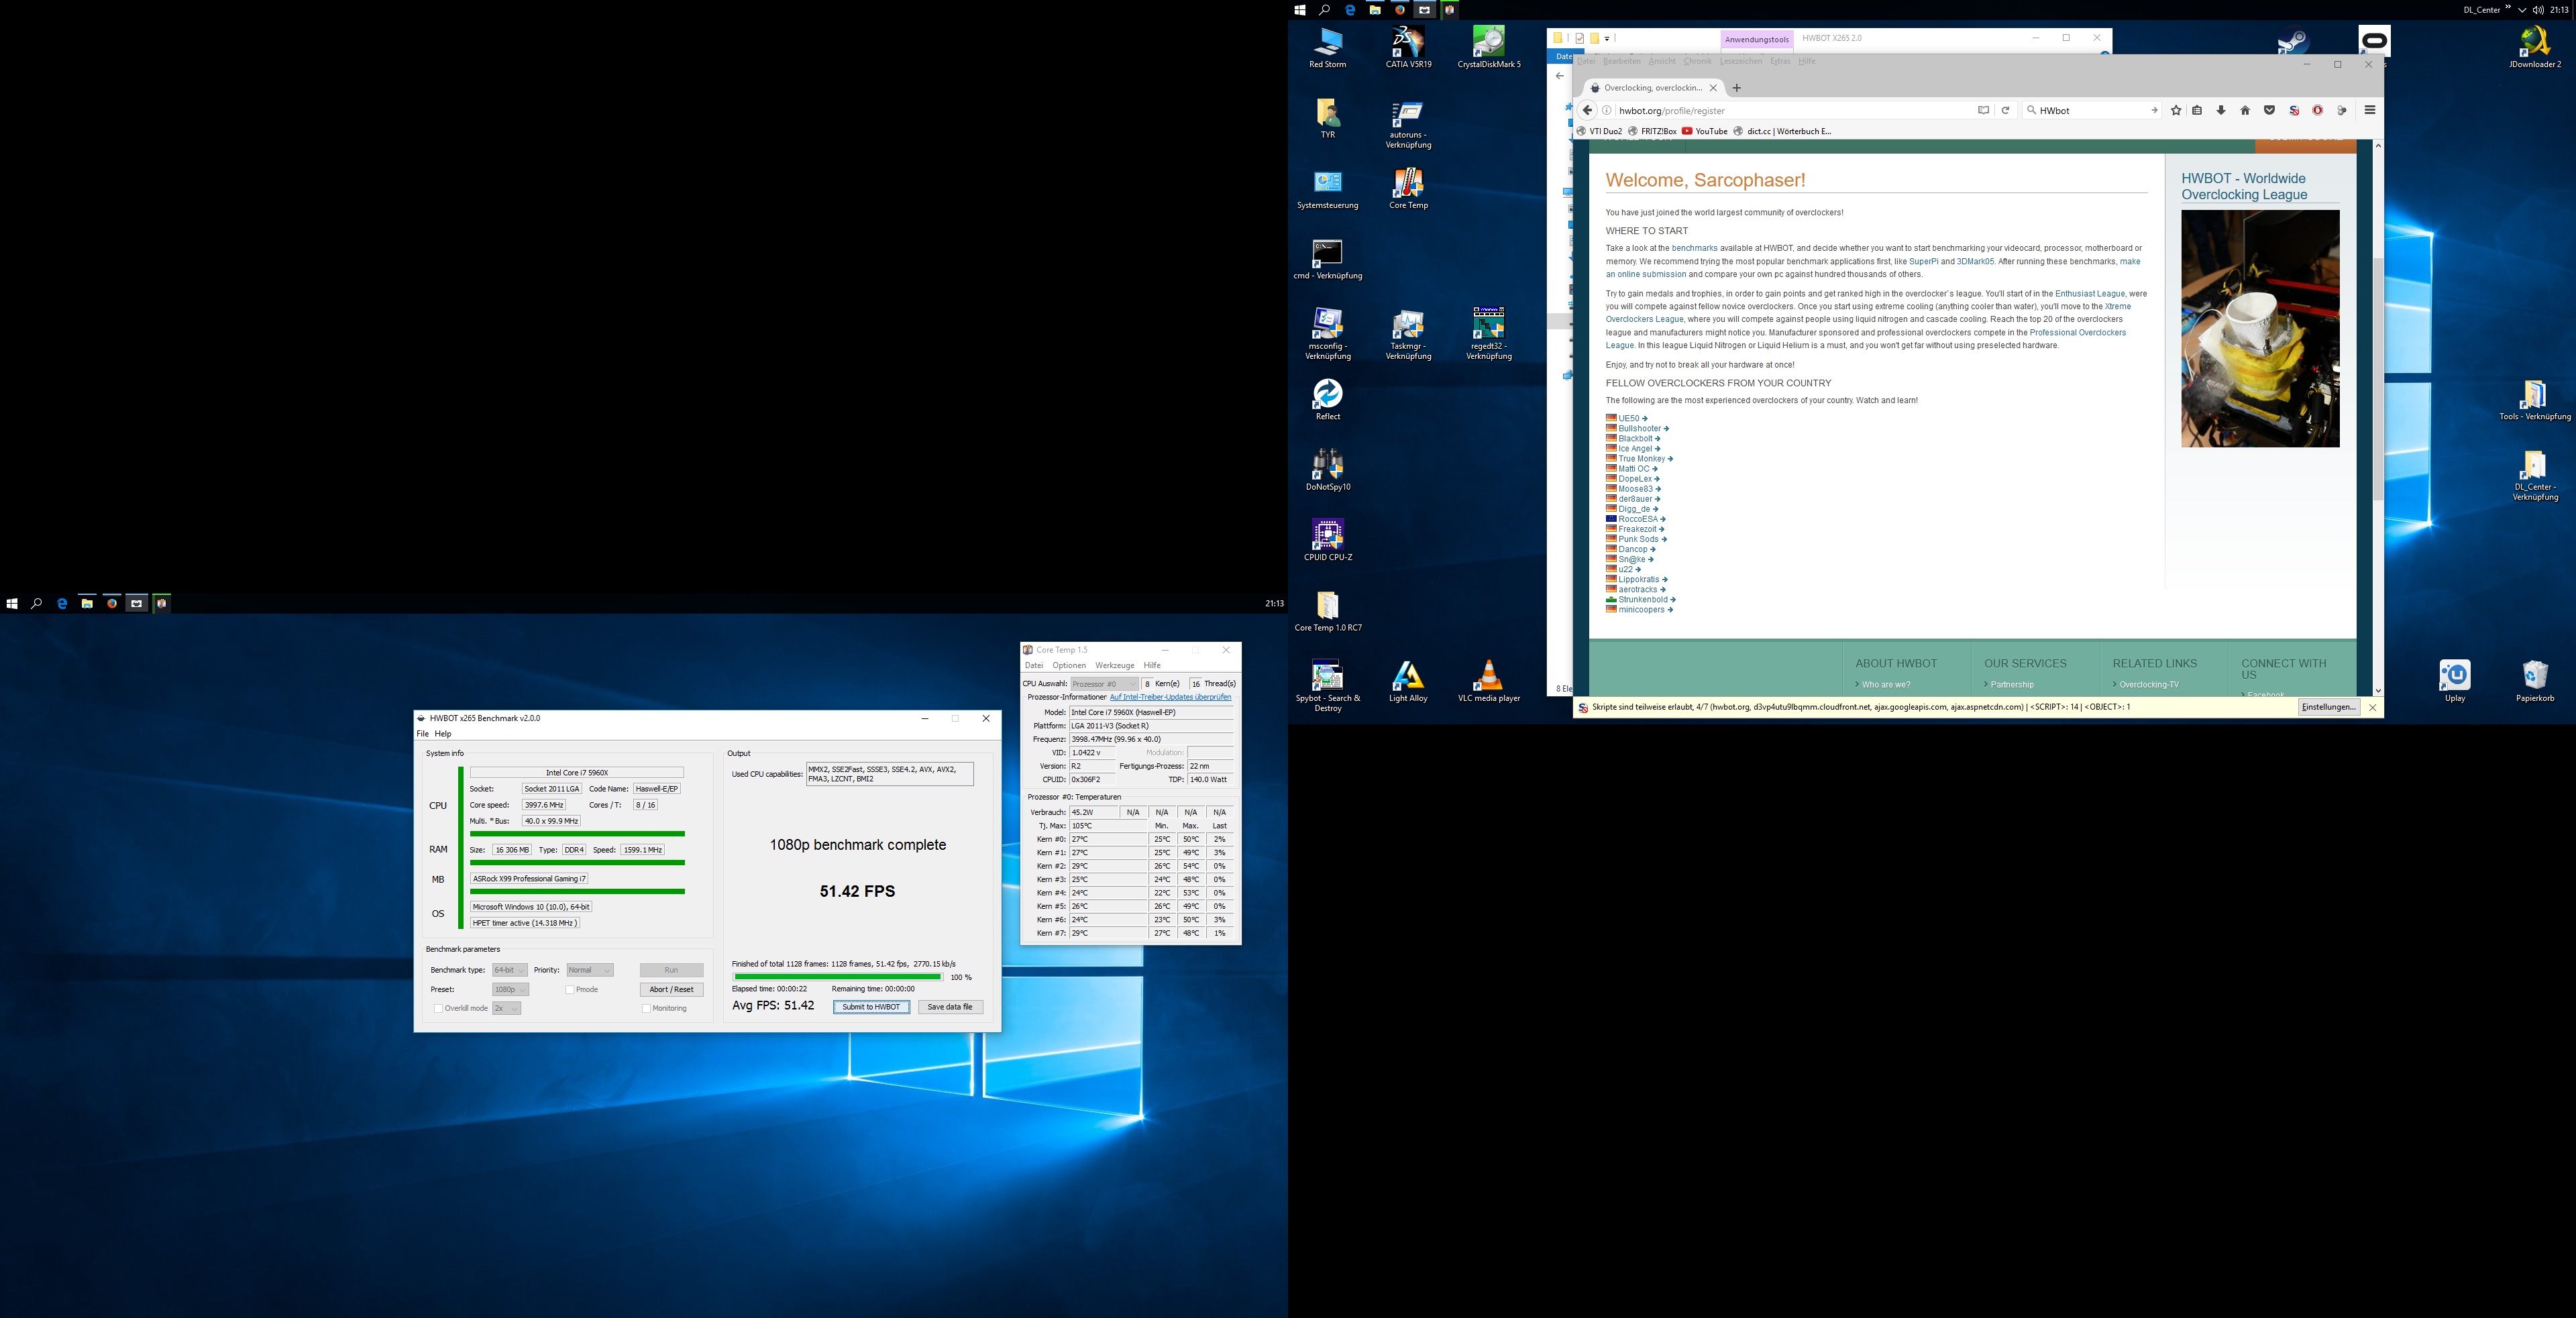Open the Help menu in HWBOT x265

[x=443, y=734]
